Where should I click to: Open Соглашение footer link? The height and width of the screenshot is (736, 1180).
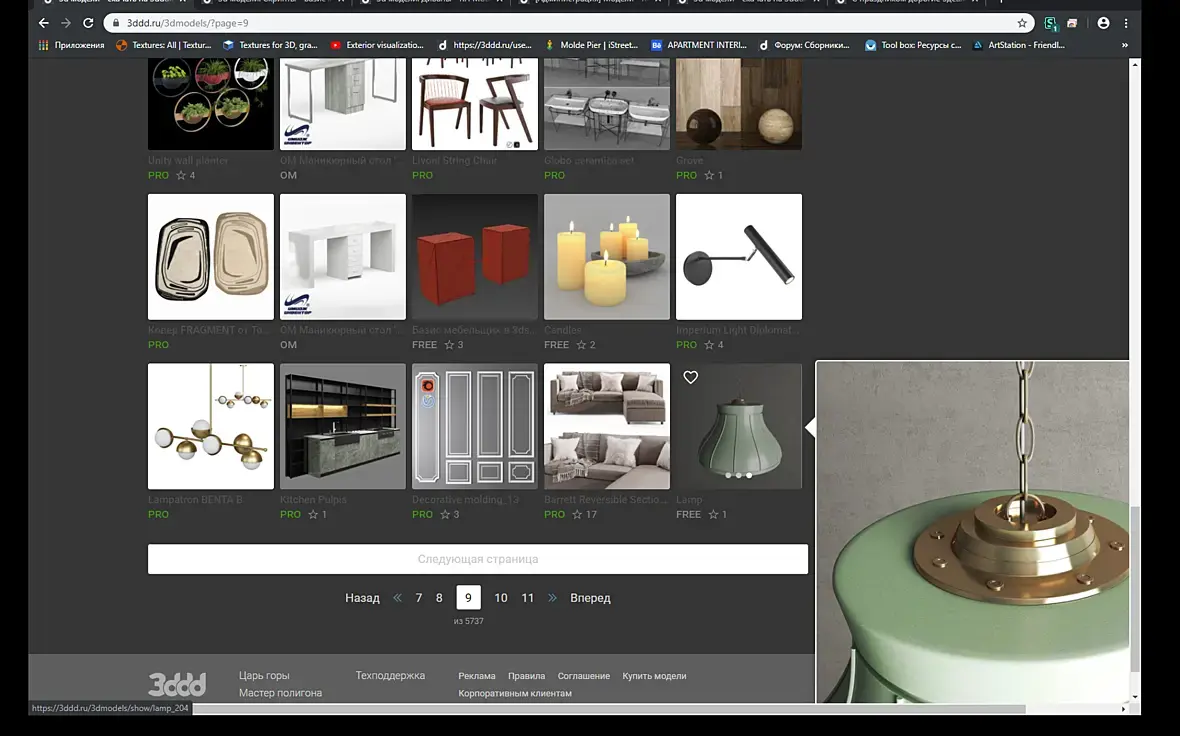pos(583,676)
